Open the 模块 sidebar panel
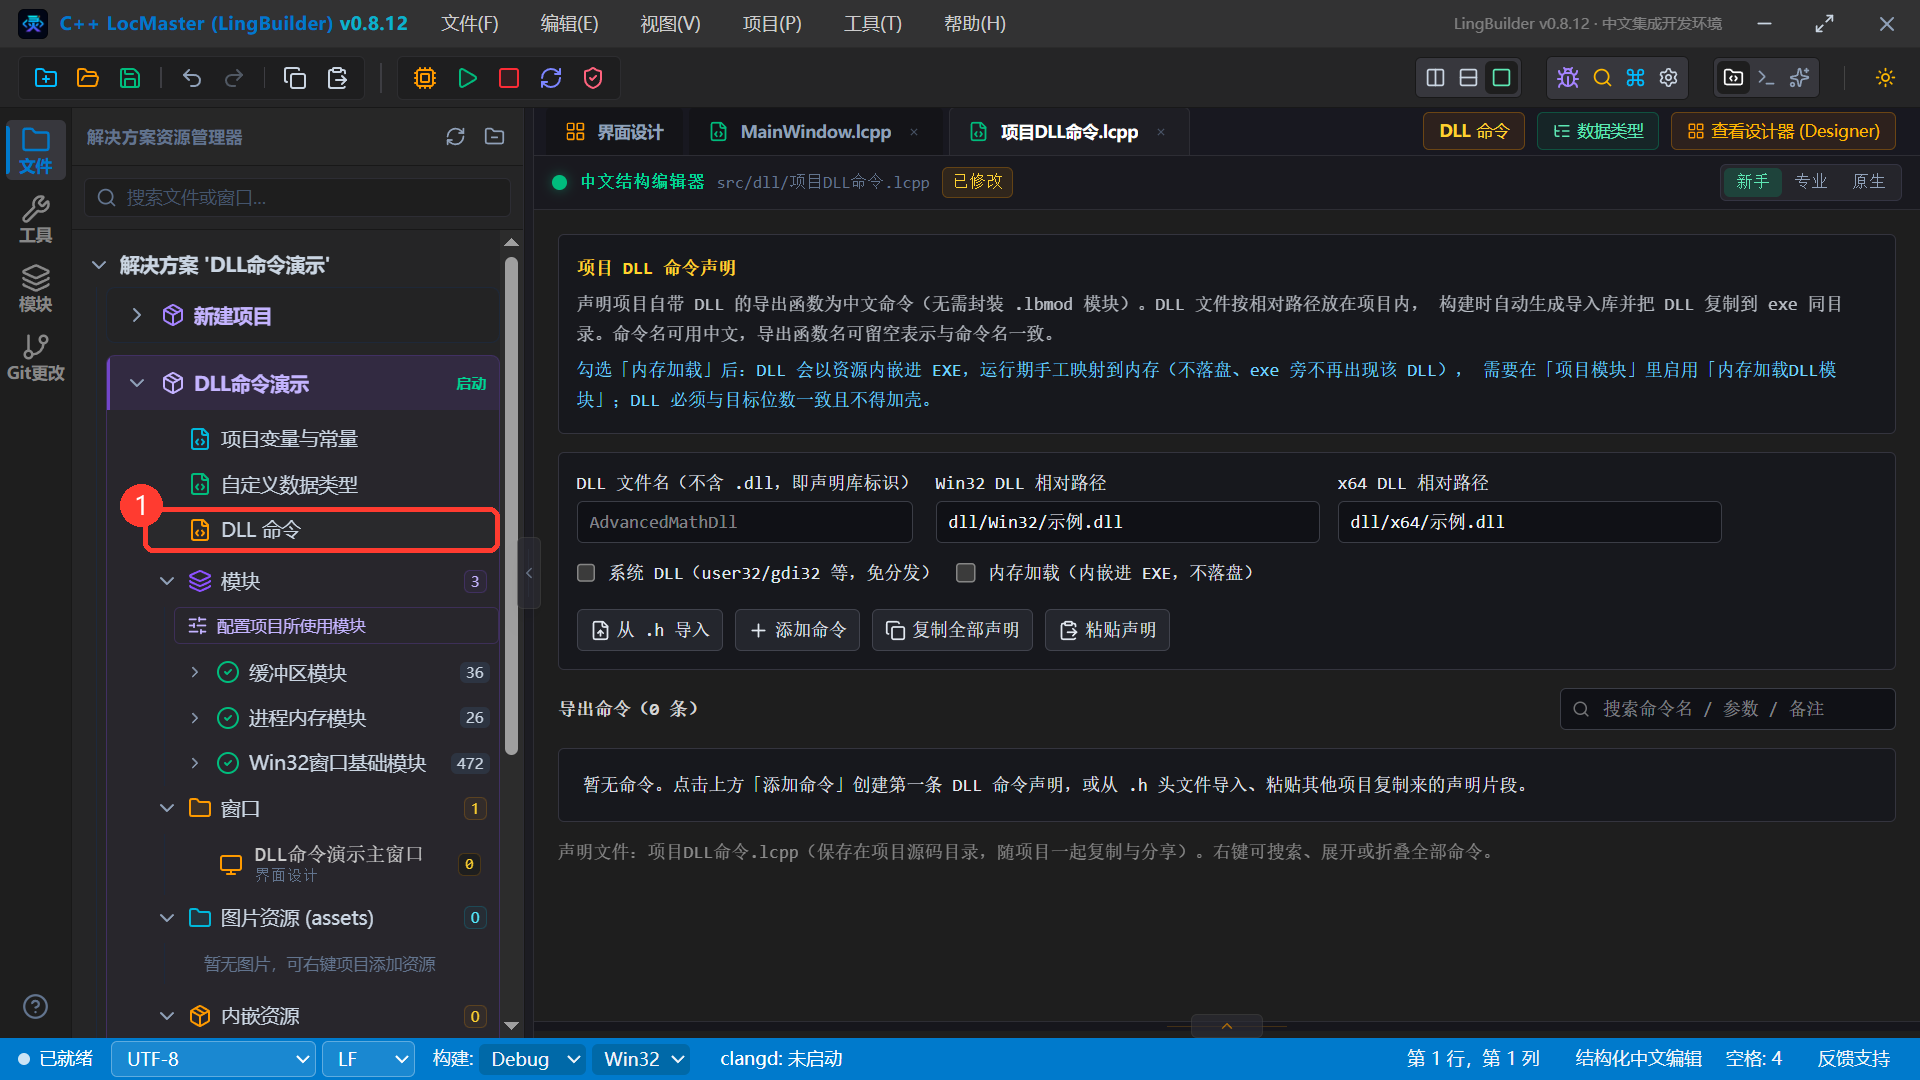This screenshot has height=1080, width=1920. coord(35,288)
